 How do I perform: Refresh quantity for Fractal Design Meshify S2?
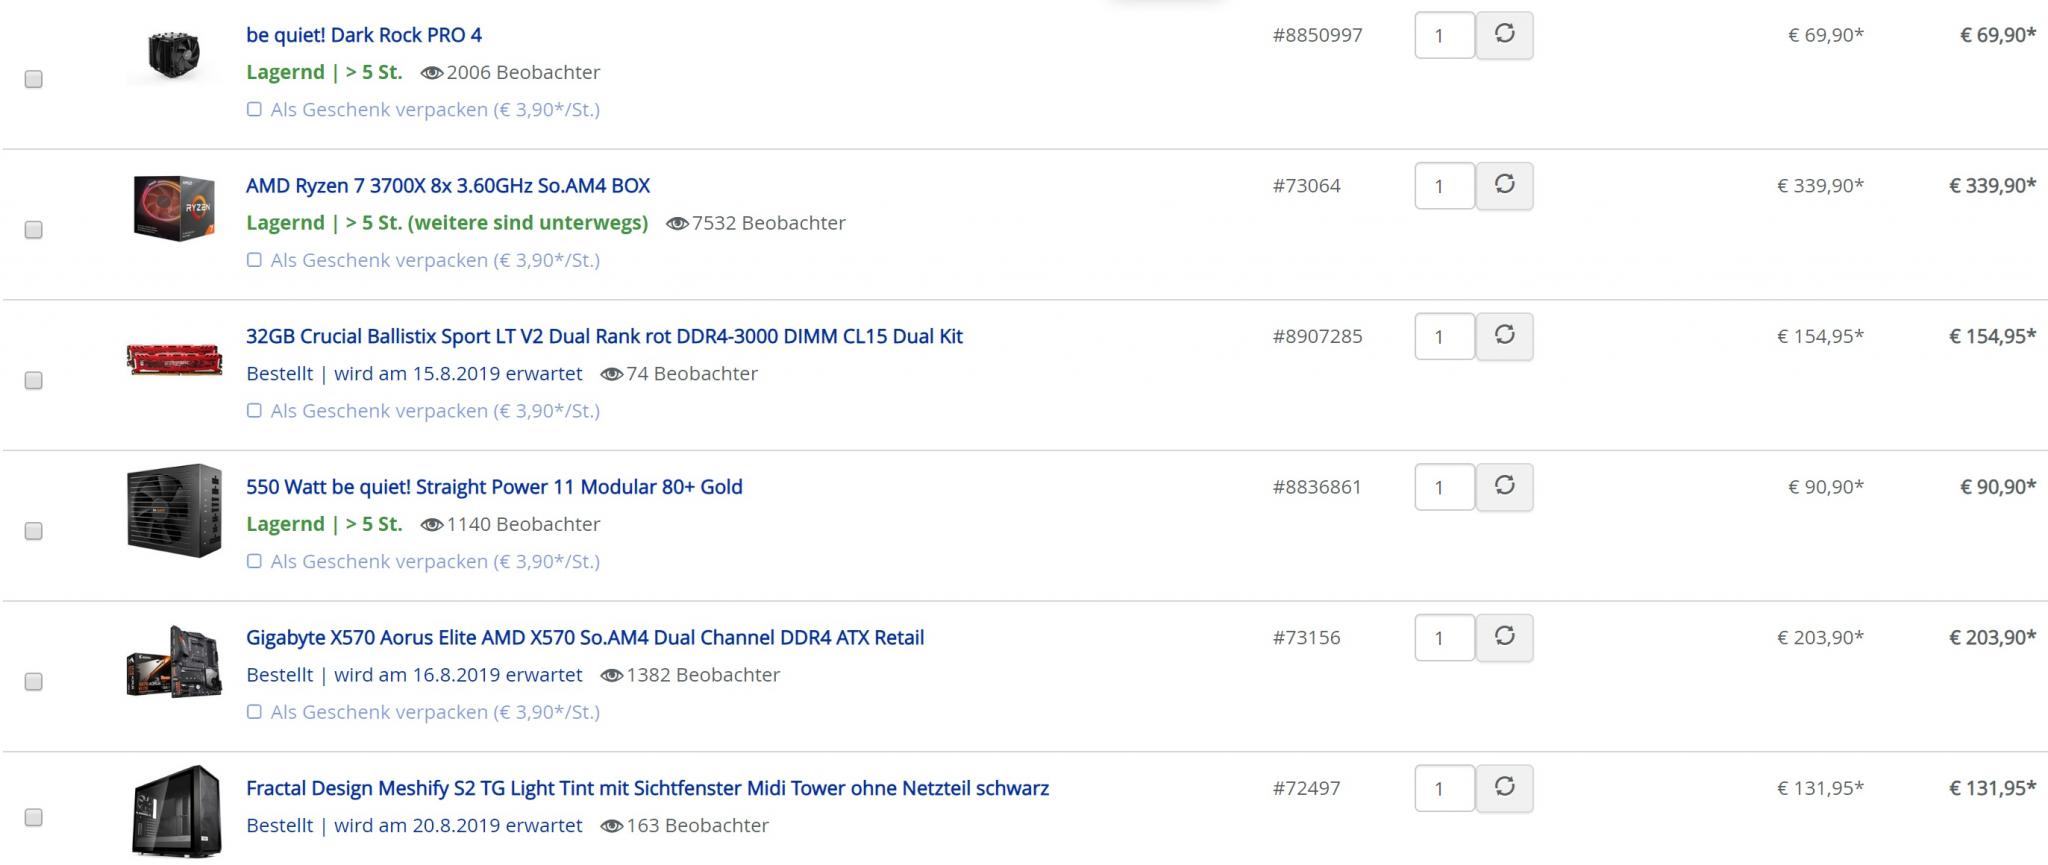click(x=1504, y=788)
